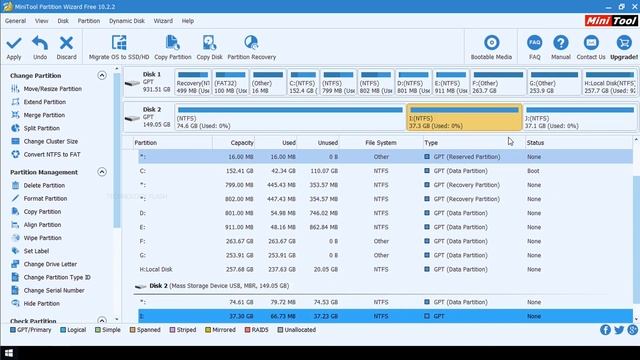Open the Partition menu
The width and height of the screenshot is (640, 360).
tap(89, 21)
